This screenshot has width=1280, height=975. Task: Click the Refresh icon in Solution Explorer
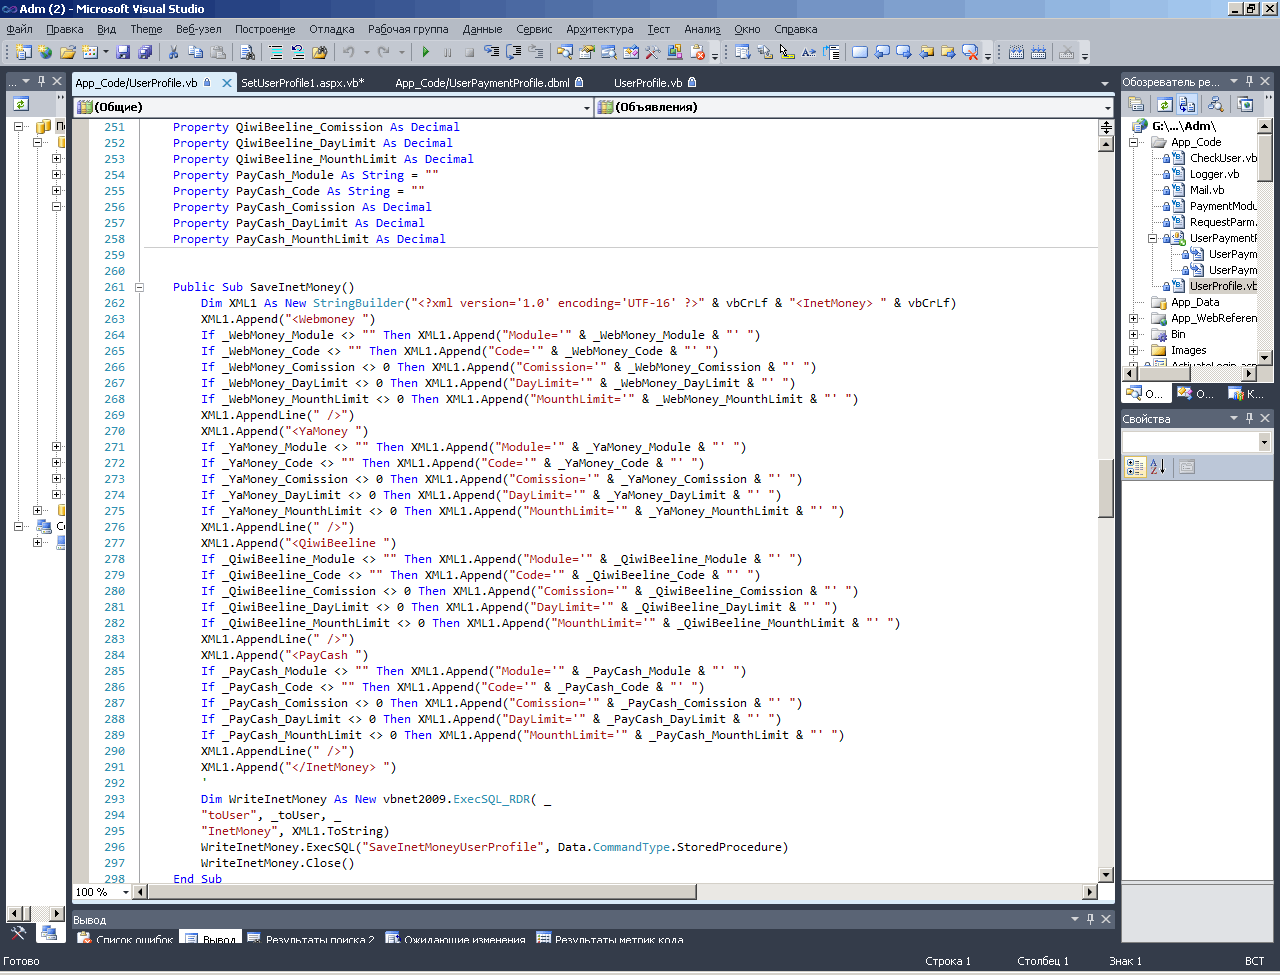tap(1165, 104)
